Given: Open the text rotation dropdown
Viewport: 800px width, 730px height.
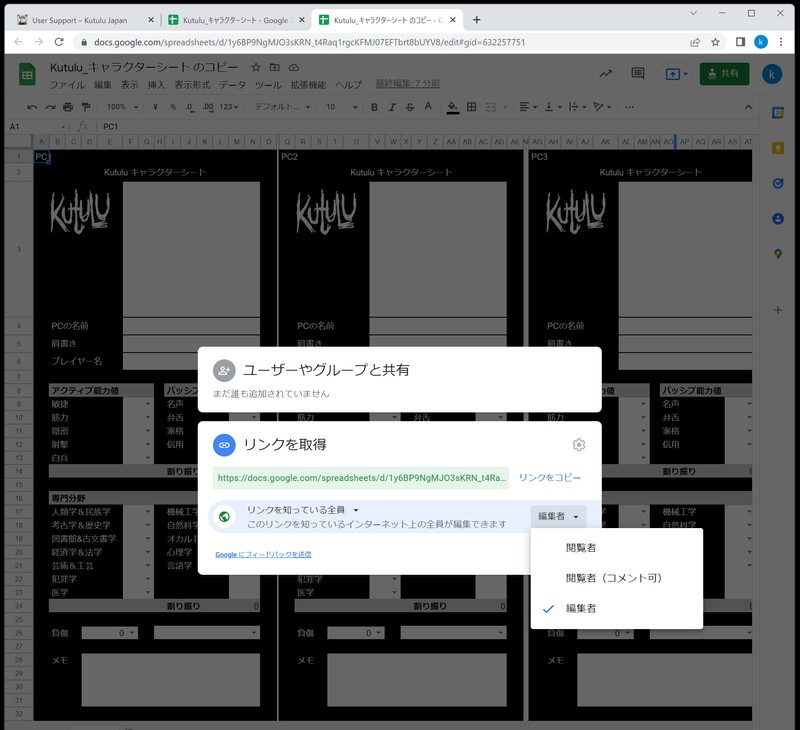Looking at the screenshot, I should [x=602, y=107].
